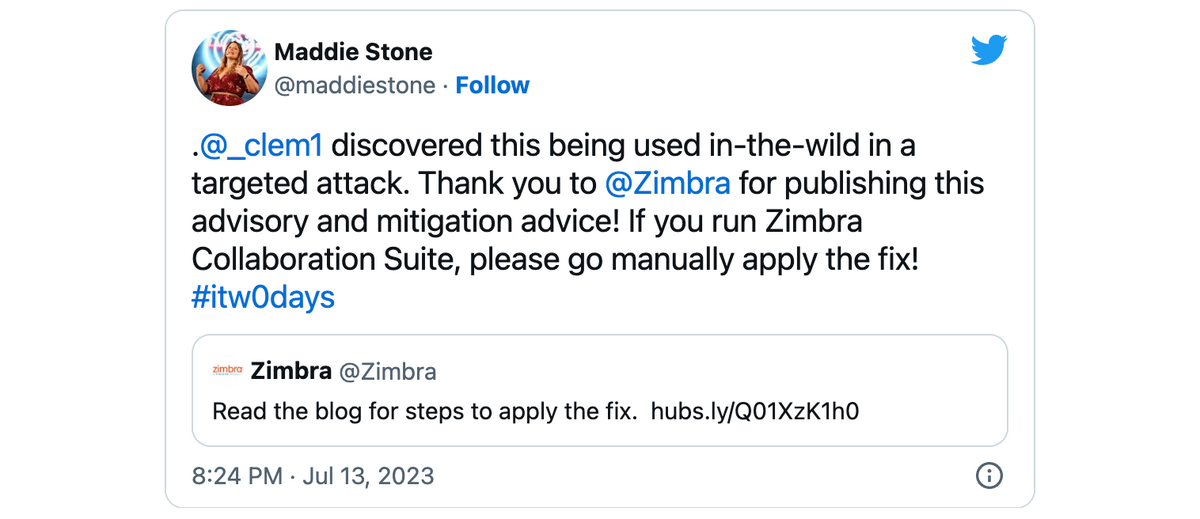
Task: Click the small Zimbra logo in the quoted tweet
Action: (228, 371)
